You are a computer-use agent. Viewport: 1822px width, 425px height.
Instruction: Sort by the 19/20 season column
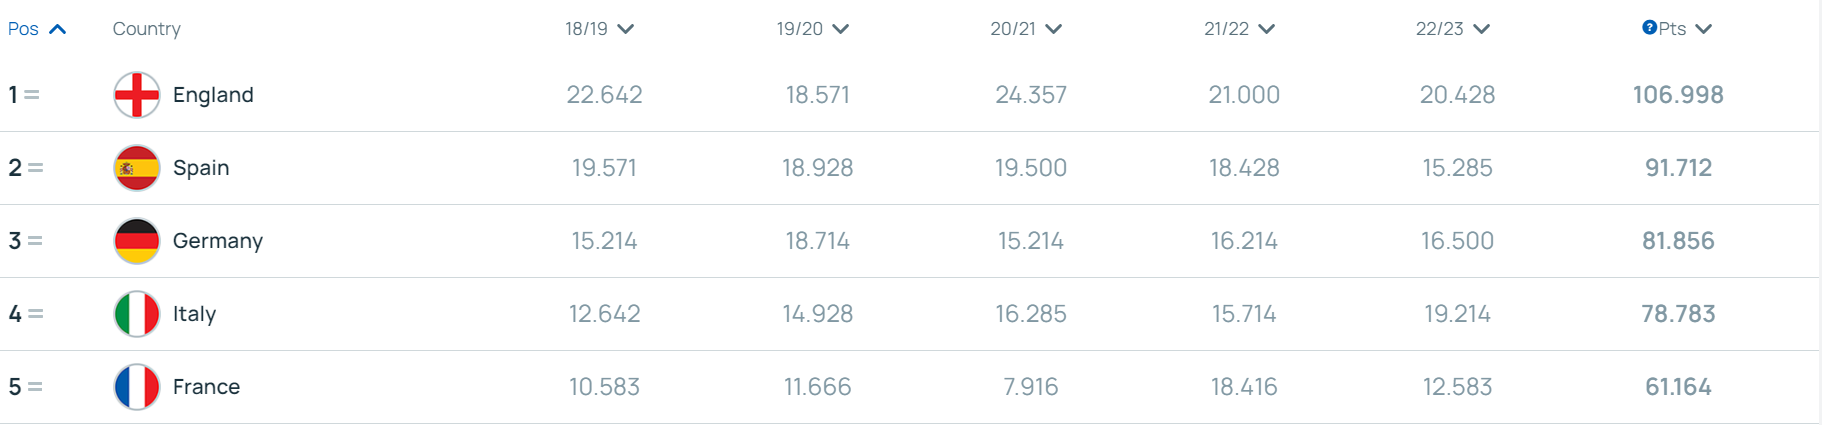[812, 29]
